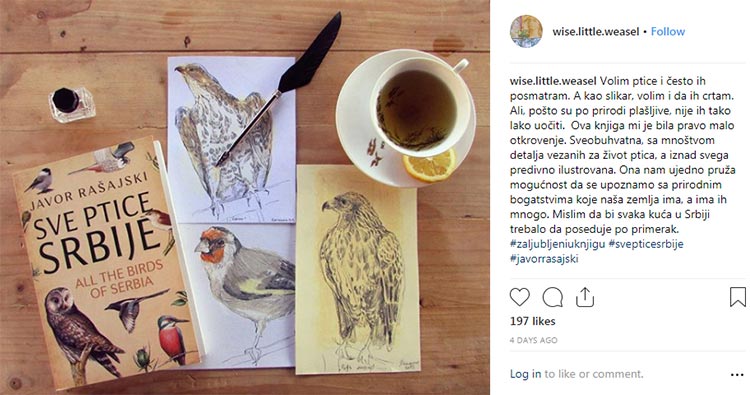Open the 4 DAYS AGO timestamp
Screen dimensions: 750x395
[x=533, y=340]
